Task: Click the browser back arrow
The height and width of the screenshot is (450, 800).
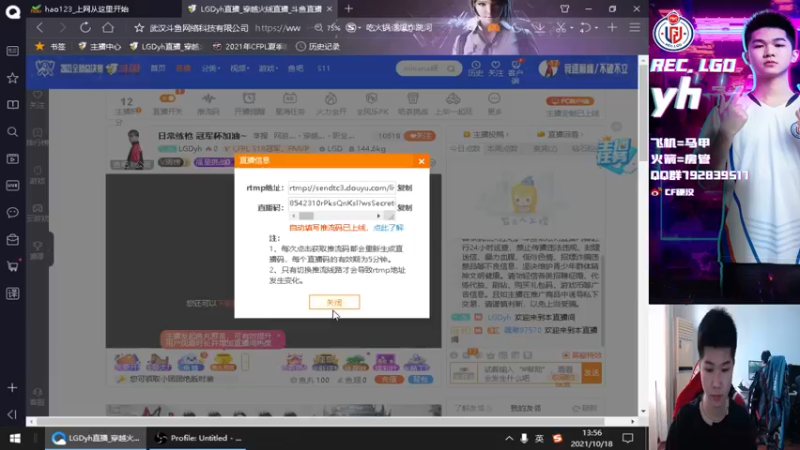Action: click(x=40, y=28)
